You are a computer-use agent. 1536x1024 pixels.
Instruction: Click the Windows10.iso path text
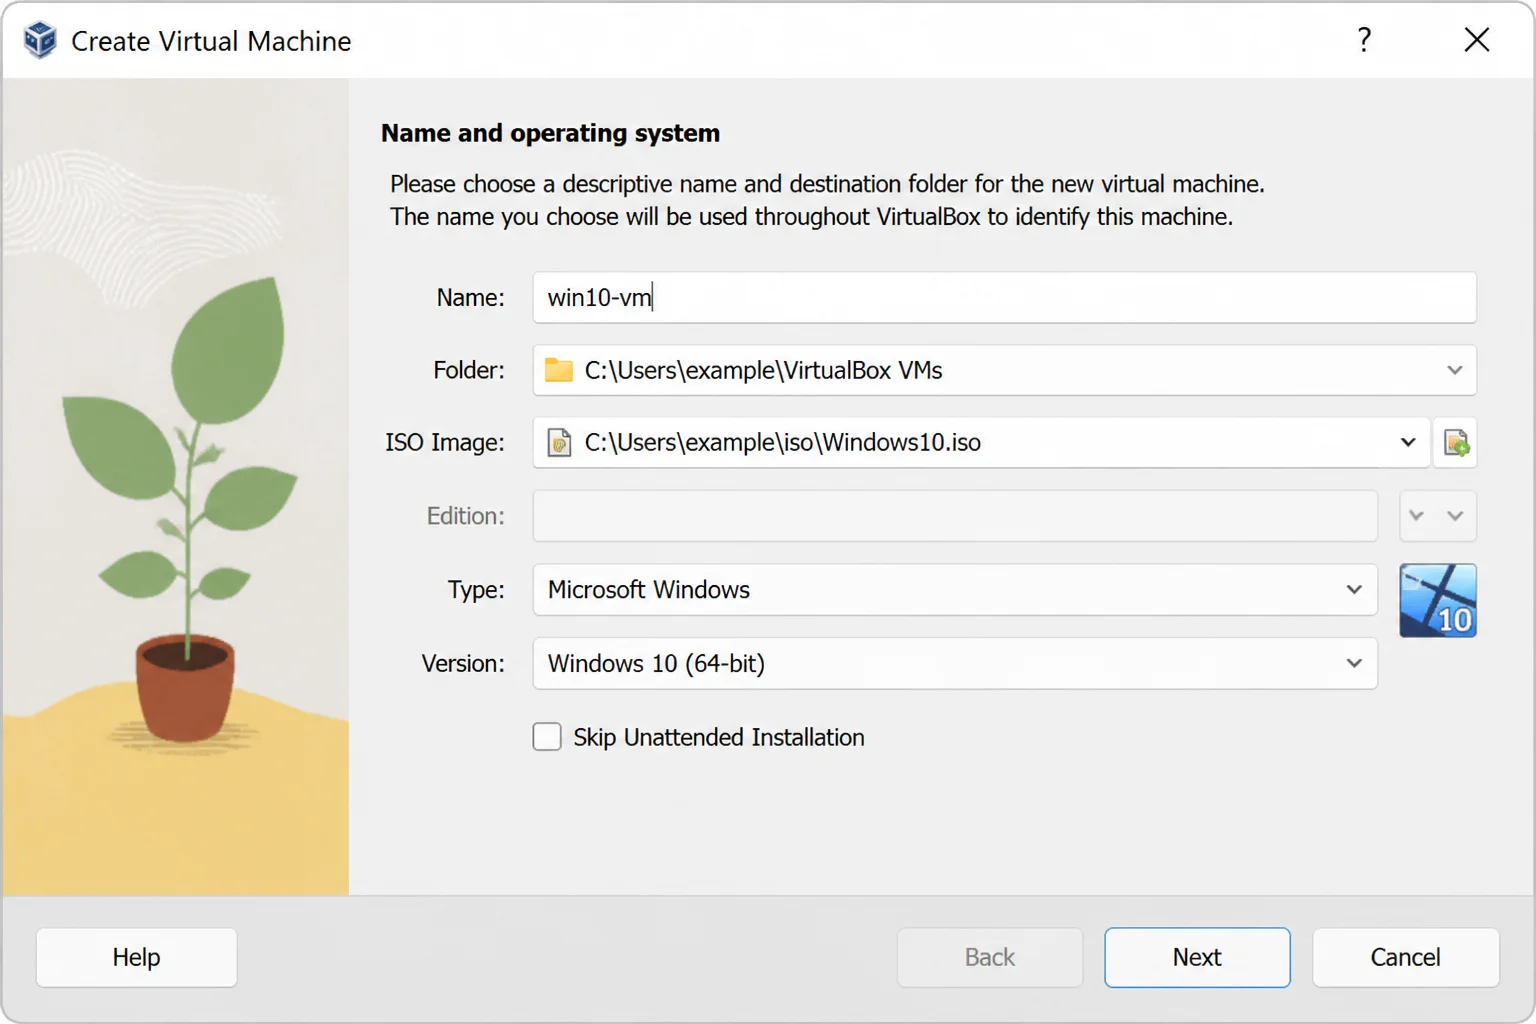pos(782,442)
